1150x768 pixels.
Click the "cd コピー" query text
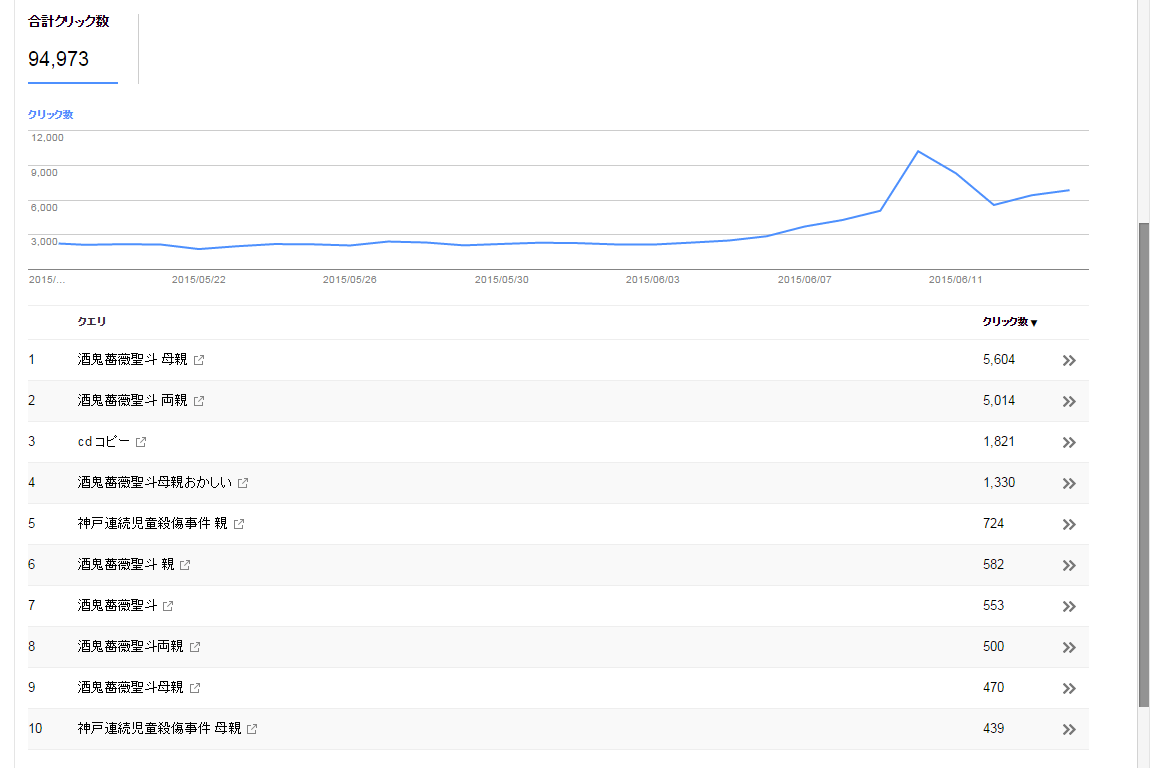pos(104,442)
